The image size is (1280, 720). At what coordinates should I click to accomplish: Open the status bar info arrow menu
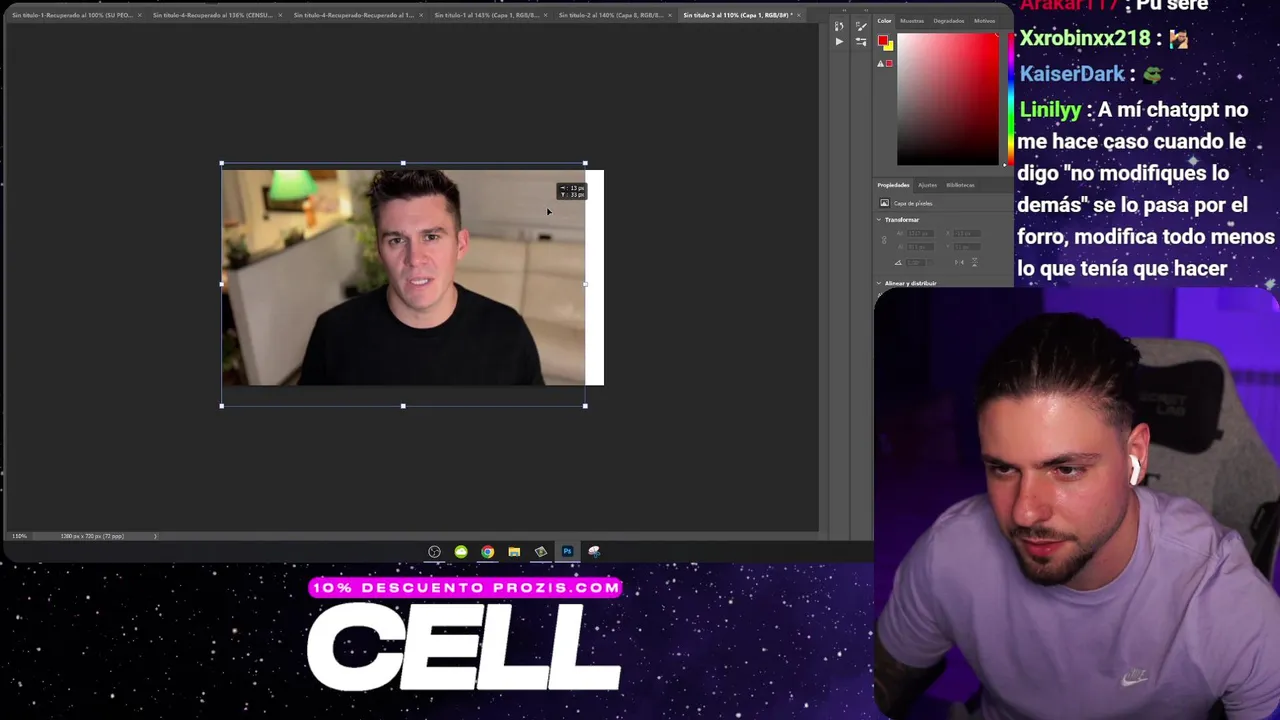[155, 536]
